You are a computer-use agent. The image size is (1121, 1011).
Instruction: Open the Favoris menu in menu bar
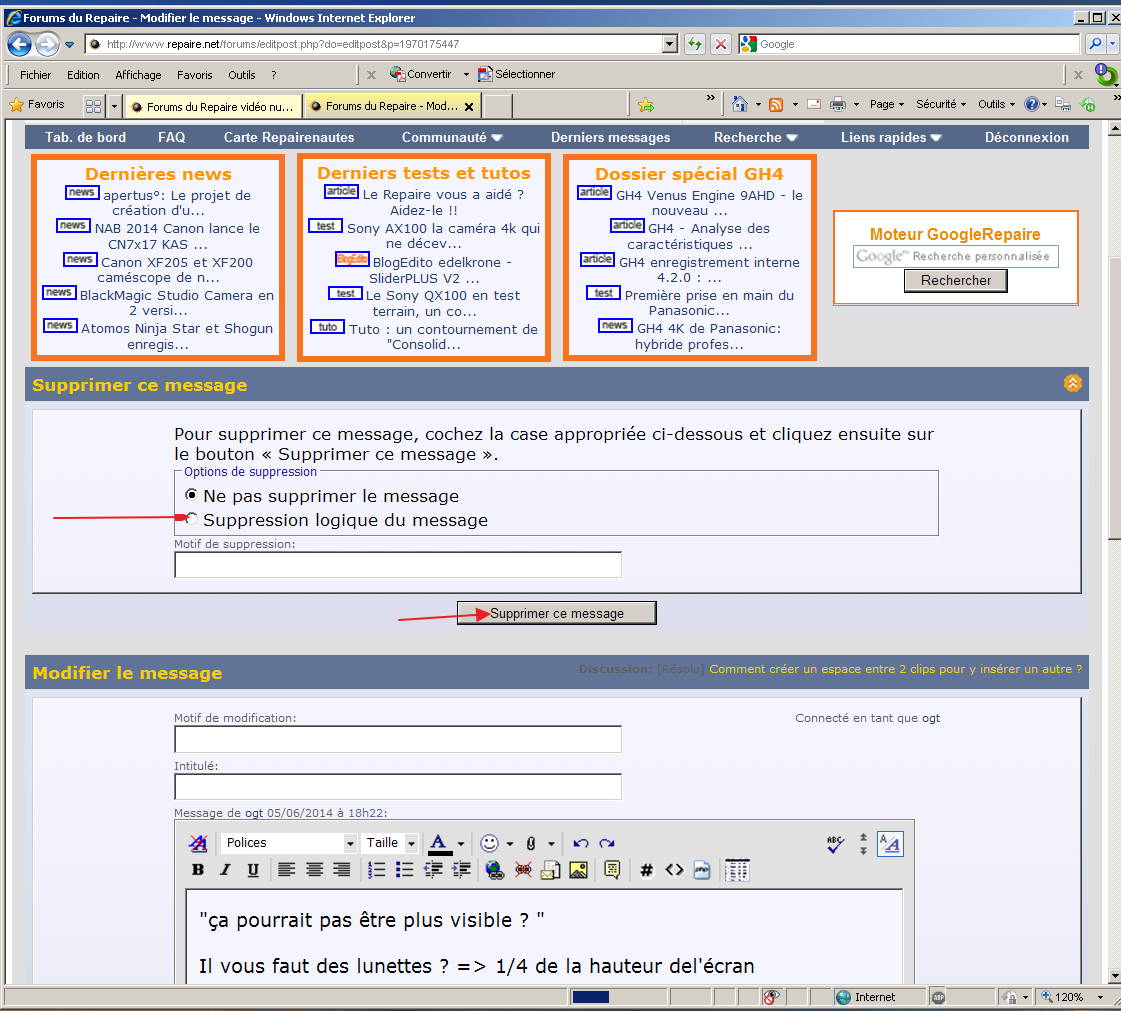pyautogui.click(x=194, y=75)
